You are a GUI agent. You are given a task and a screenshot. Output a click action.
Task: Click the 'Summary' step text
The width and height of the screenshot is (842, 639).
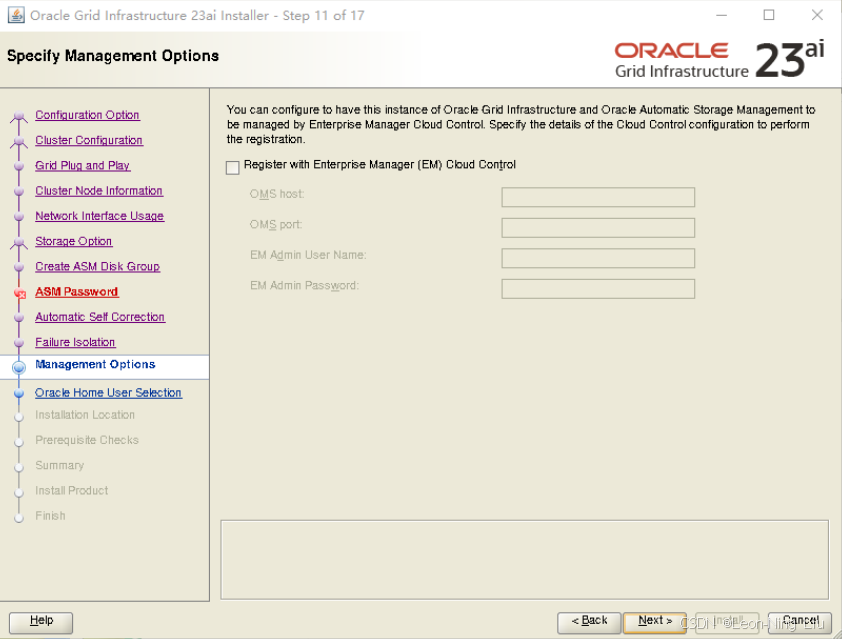click(60, 466)
